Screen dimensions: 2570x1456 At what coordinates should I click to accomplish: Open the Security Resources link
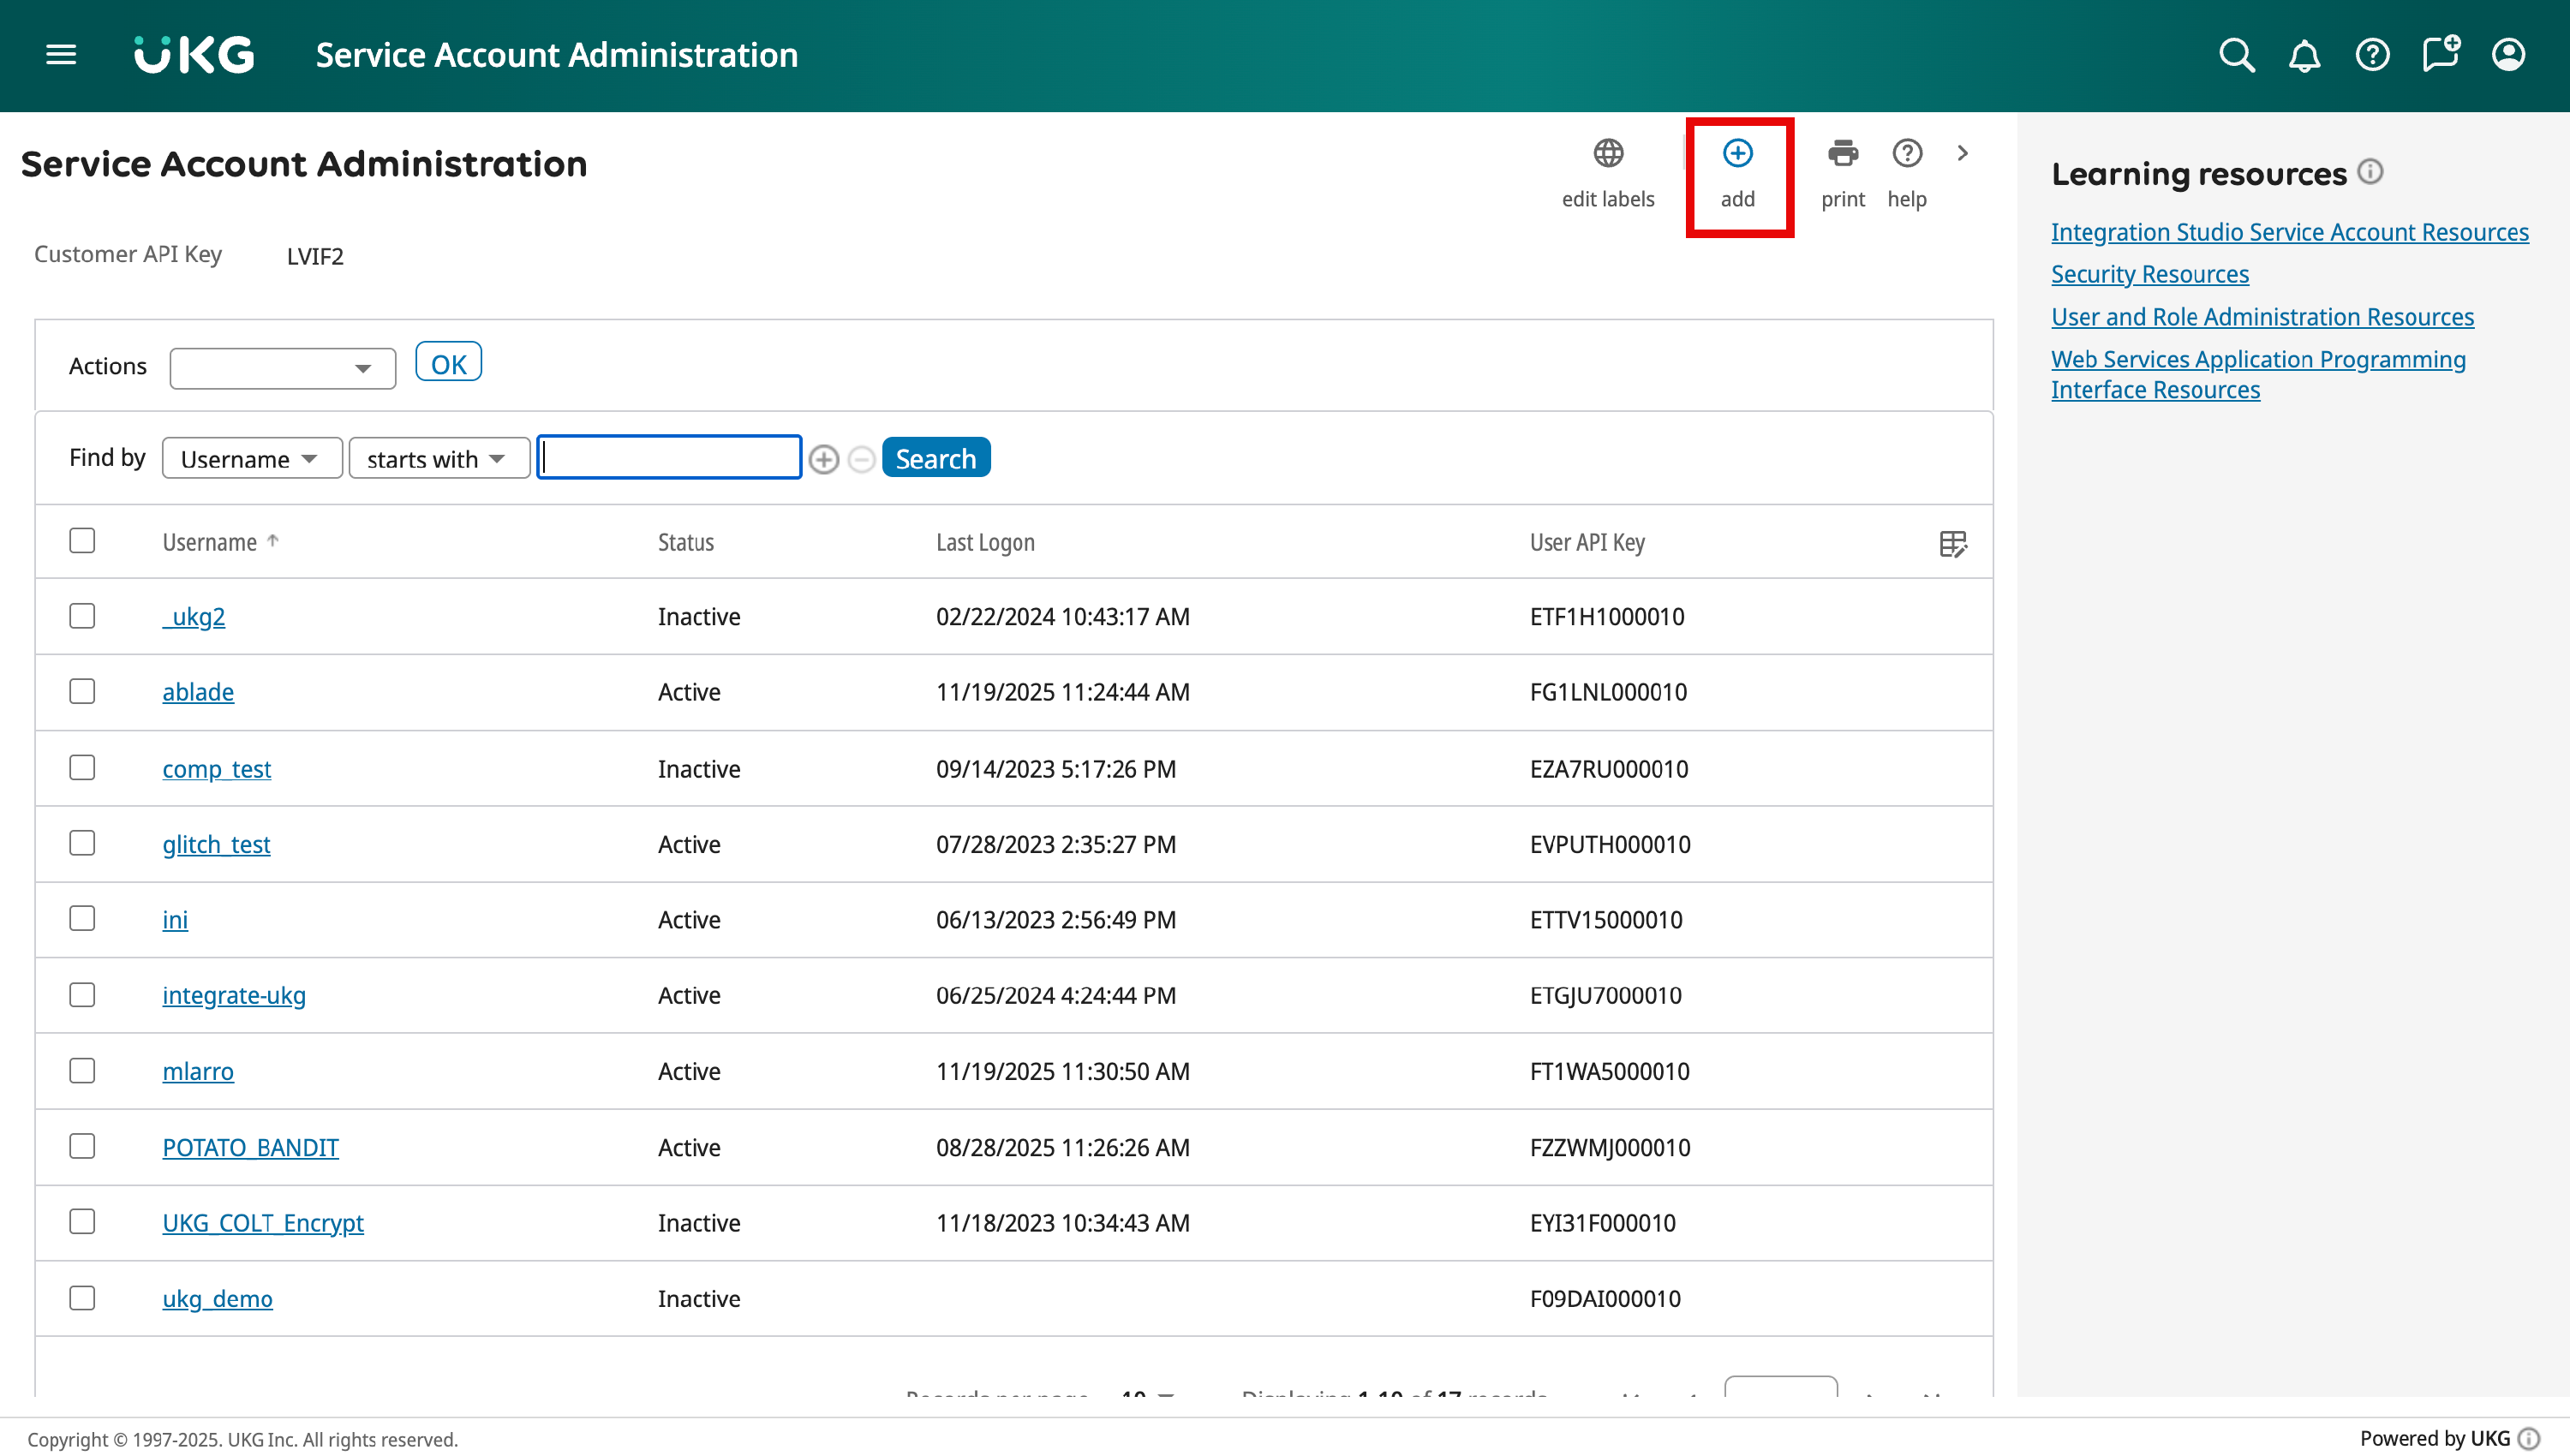click(2149, 274)
